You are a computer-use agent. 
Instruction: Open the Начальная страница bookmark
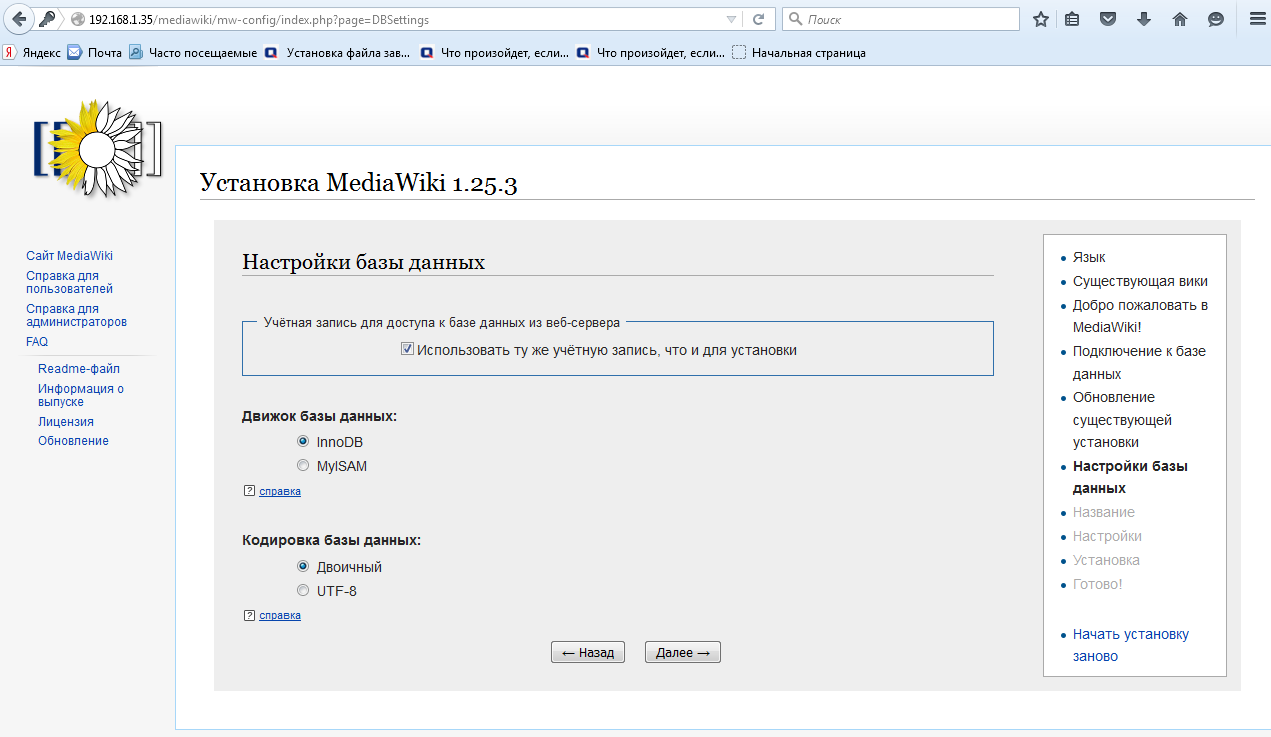click(799, 53)
